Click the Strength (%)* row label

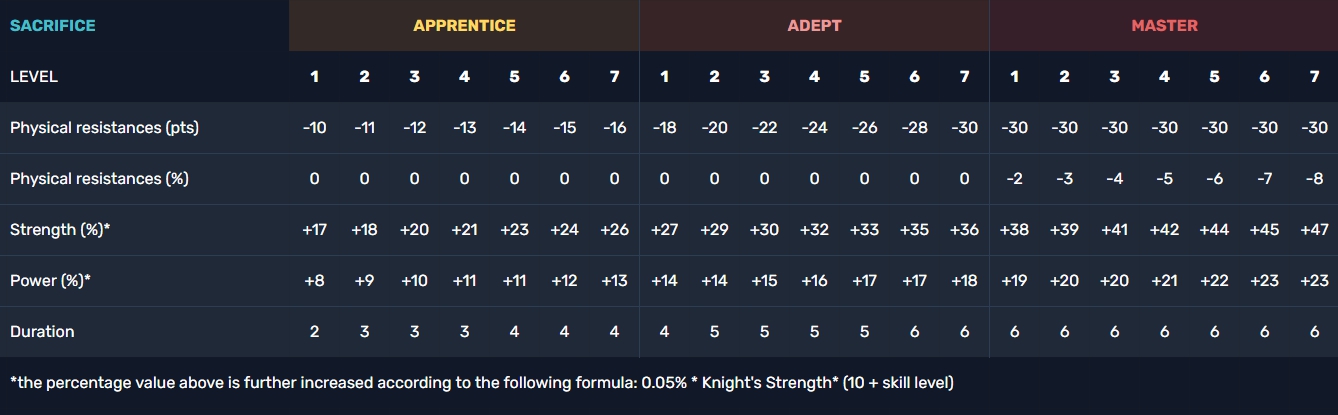(60, 230)
